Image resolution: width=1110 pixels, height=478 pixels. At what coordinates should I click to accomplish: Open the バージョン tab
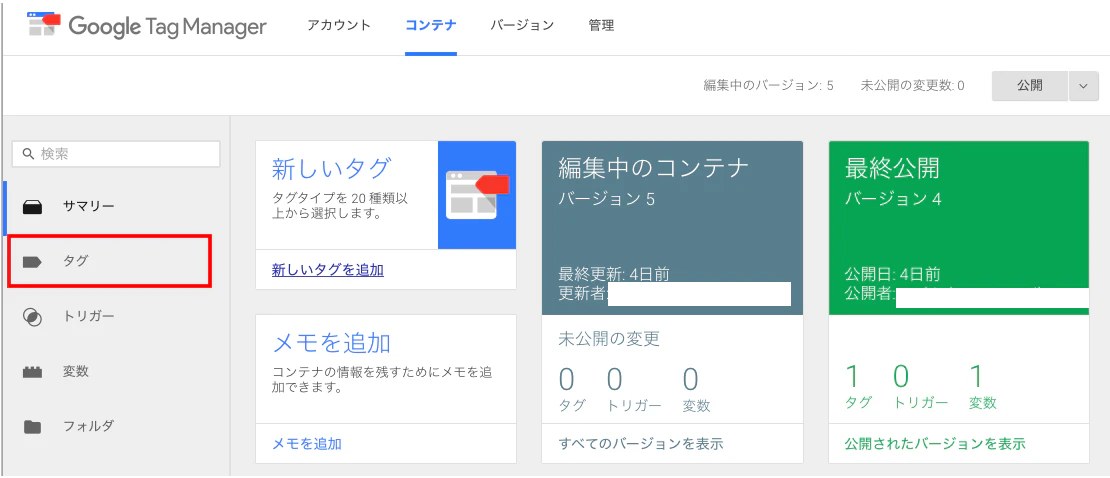(522, 25)
